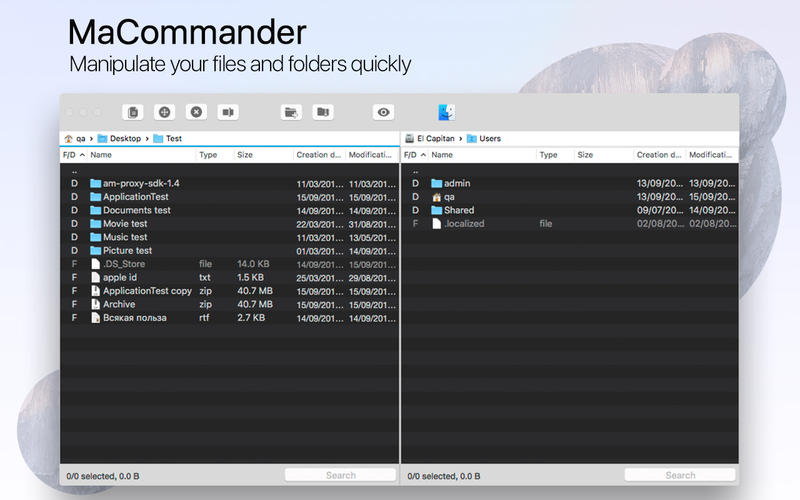Click 'Archive' file name text
This screenshot has width=800, height=500.
[x=119, y=304]
